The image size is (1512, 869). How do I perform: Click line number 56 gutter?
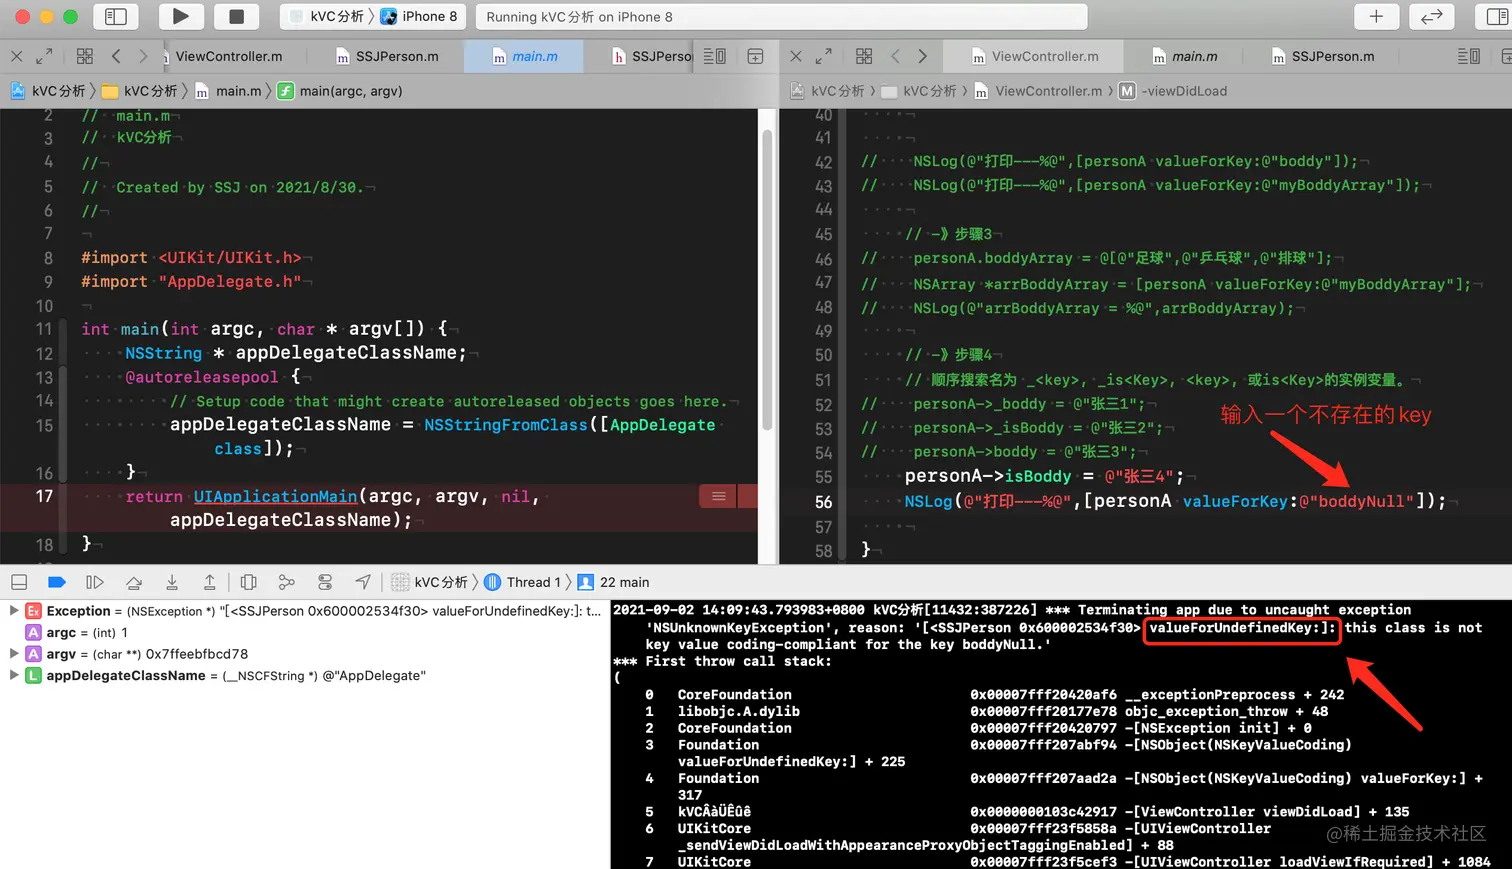pos(823,502)
